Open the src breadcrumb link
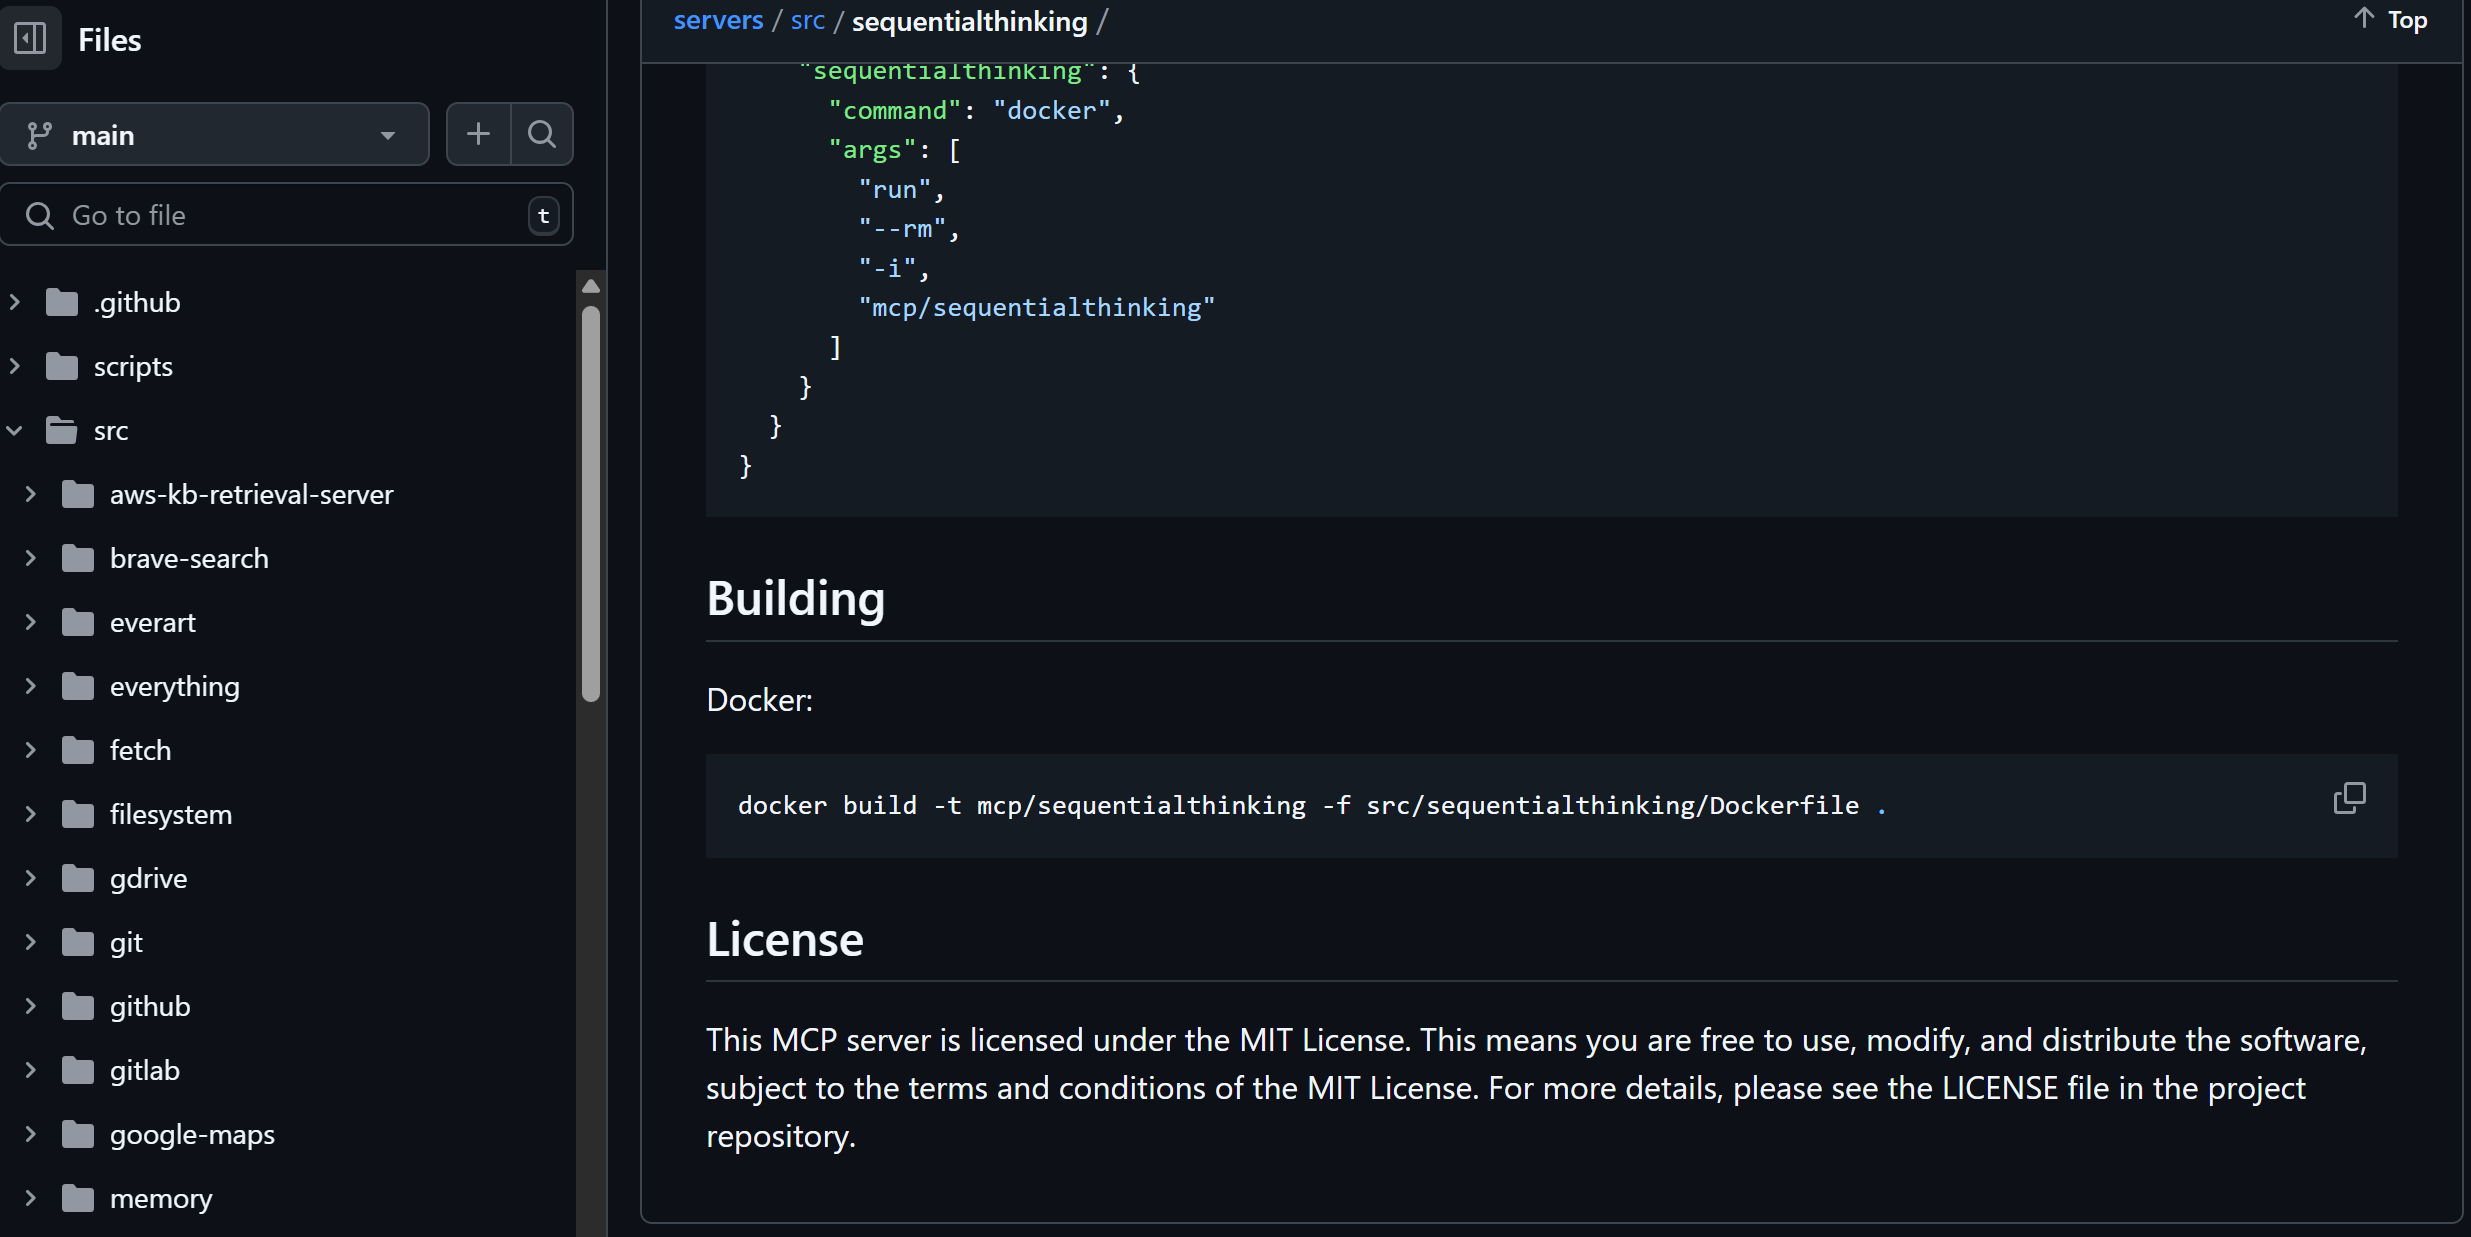2471x1237 pixels. (808, 21)
